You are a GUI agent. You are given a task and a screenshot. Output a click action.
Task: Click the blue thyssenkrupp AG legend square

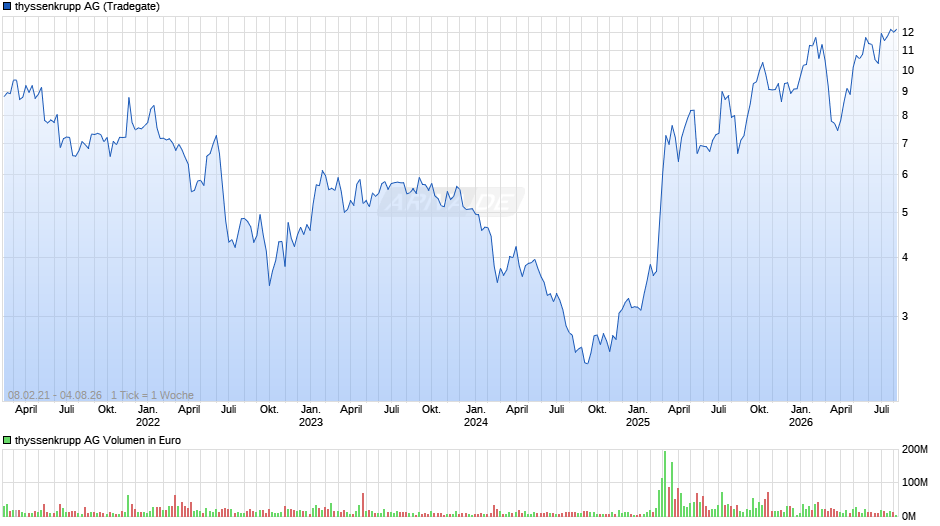point(7,7)
